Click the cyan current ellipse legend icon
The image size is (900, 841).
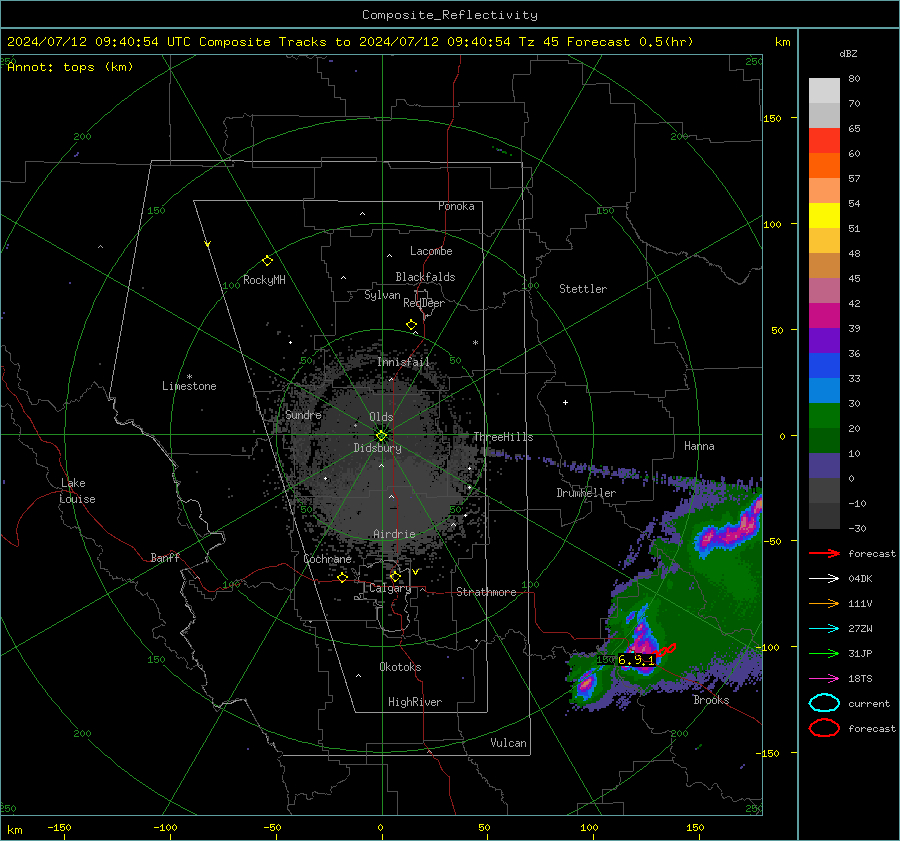824,703
